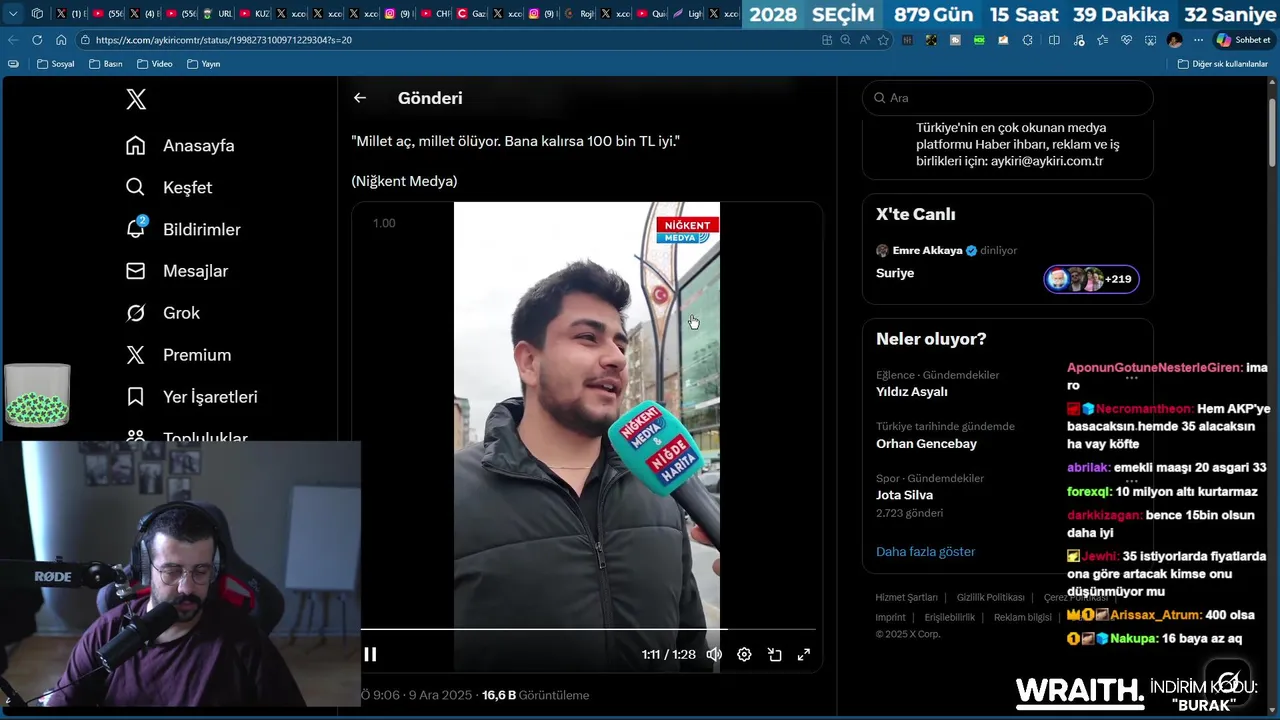Open the Basın bookmarks folder
The height and width of the screenshot is (720, 1280).
105,64
